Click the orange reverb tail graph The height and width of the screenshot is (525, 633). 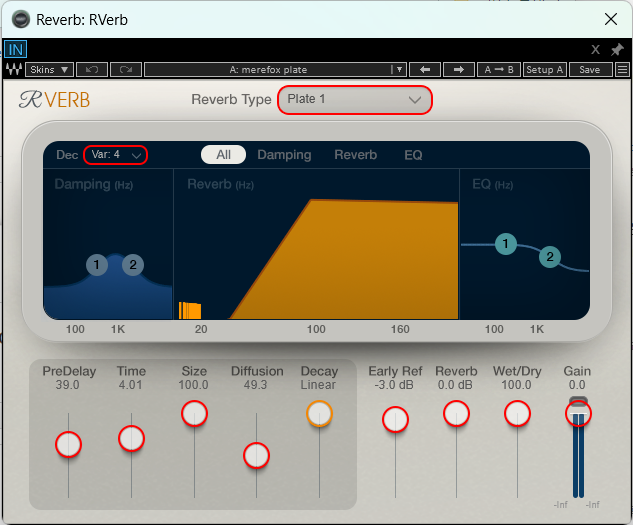355,262
